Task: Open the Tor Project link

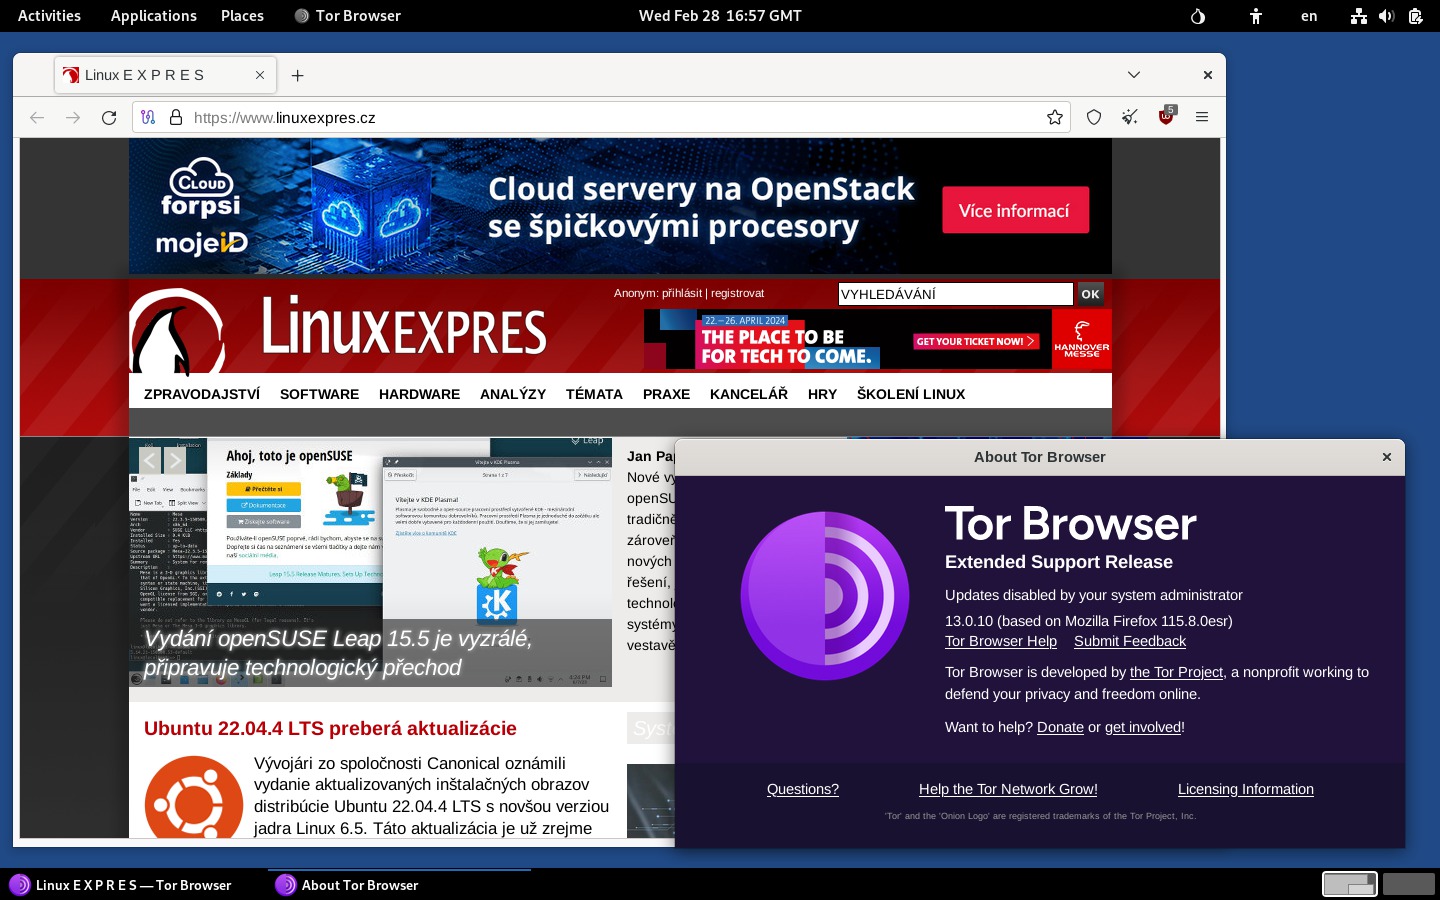Action: pyautogui.click(x=1177, y=673)
